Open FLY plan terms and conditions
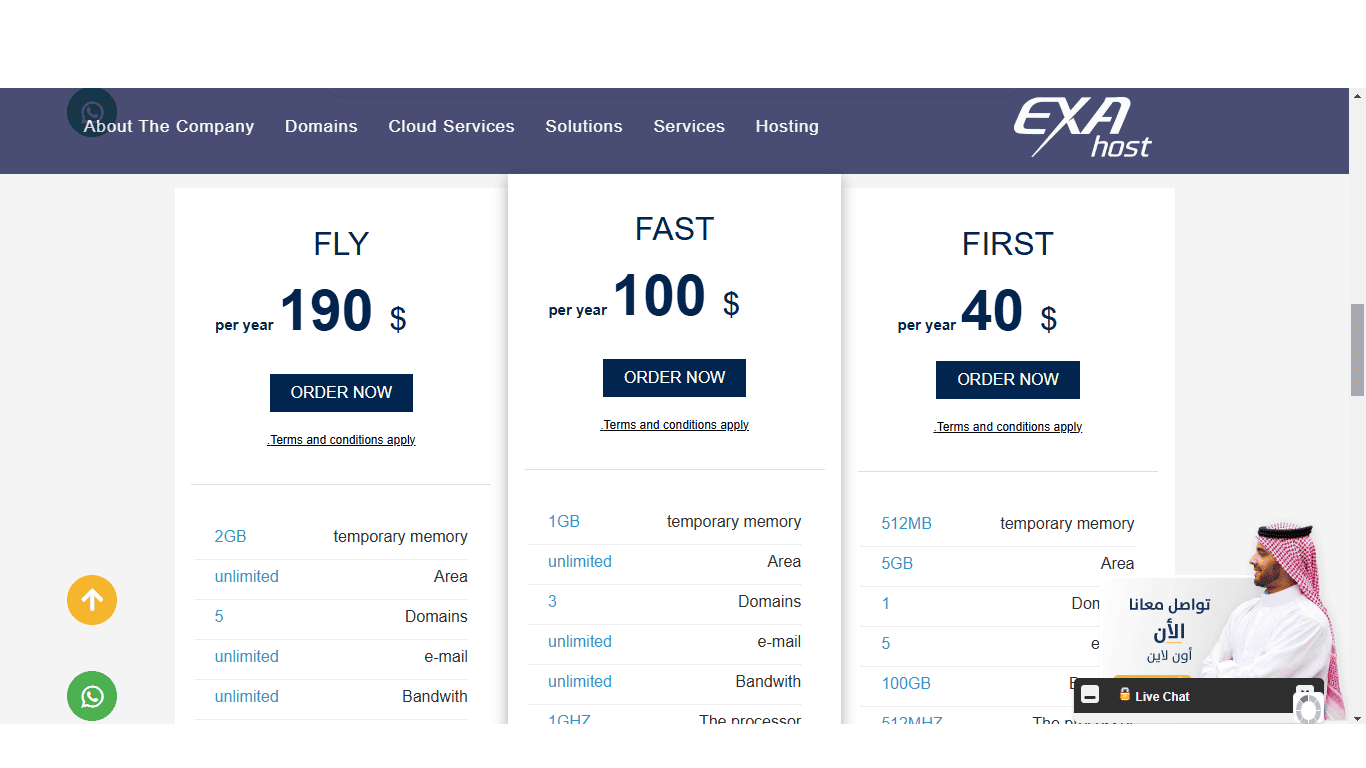 [341, 440]
